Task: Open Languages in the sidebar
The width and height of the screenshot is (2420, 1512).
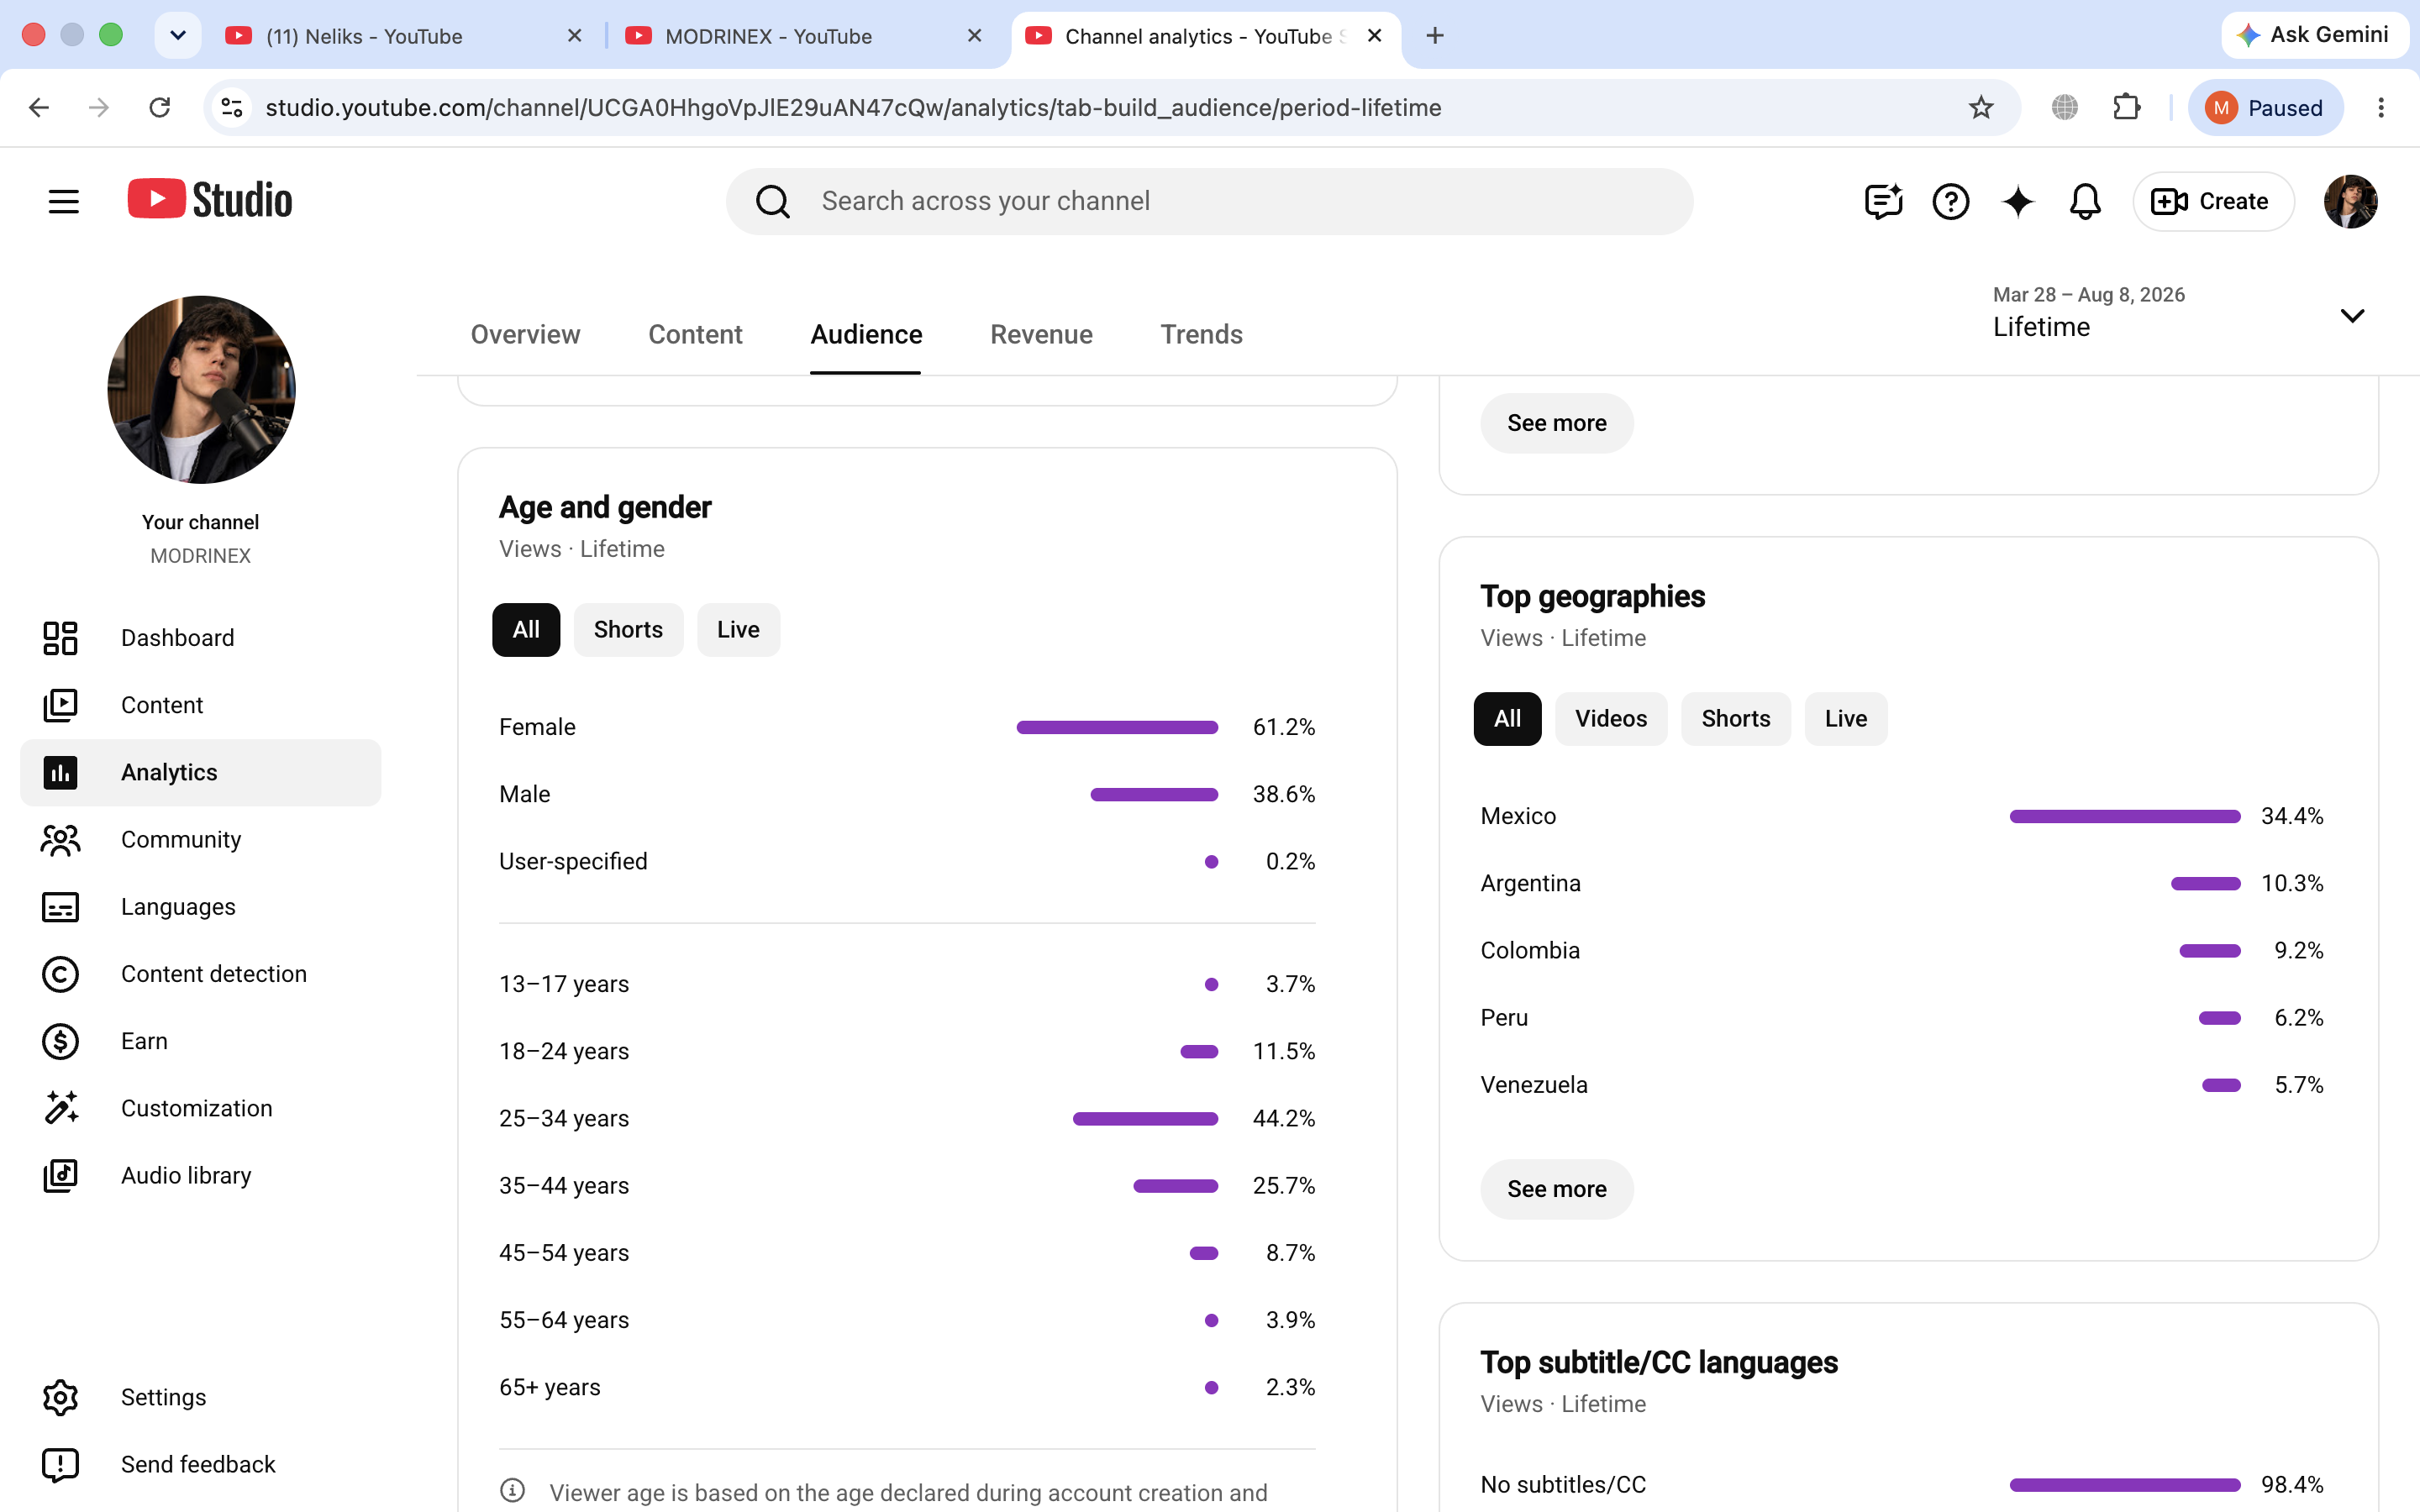Action: [201, 906]
